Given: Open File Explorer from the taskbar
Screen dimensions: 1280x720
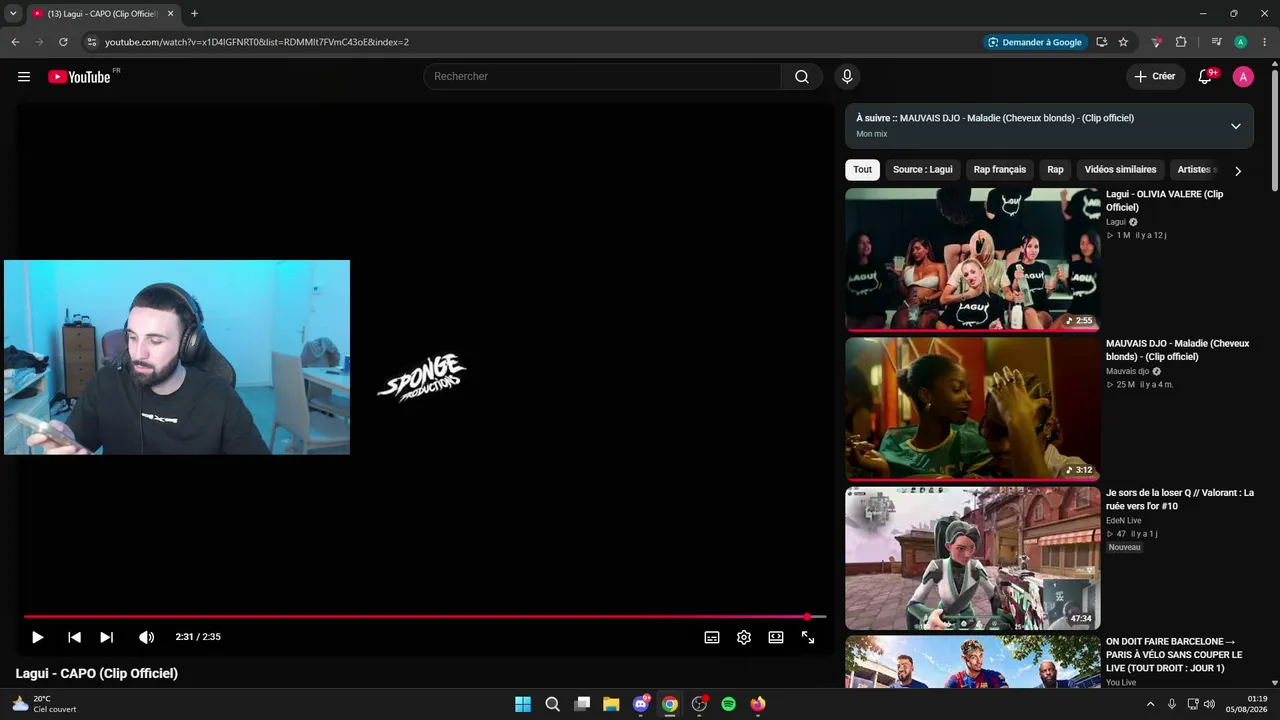Looking at the screenshot, I should tap(611, 704).
